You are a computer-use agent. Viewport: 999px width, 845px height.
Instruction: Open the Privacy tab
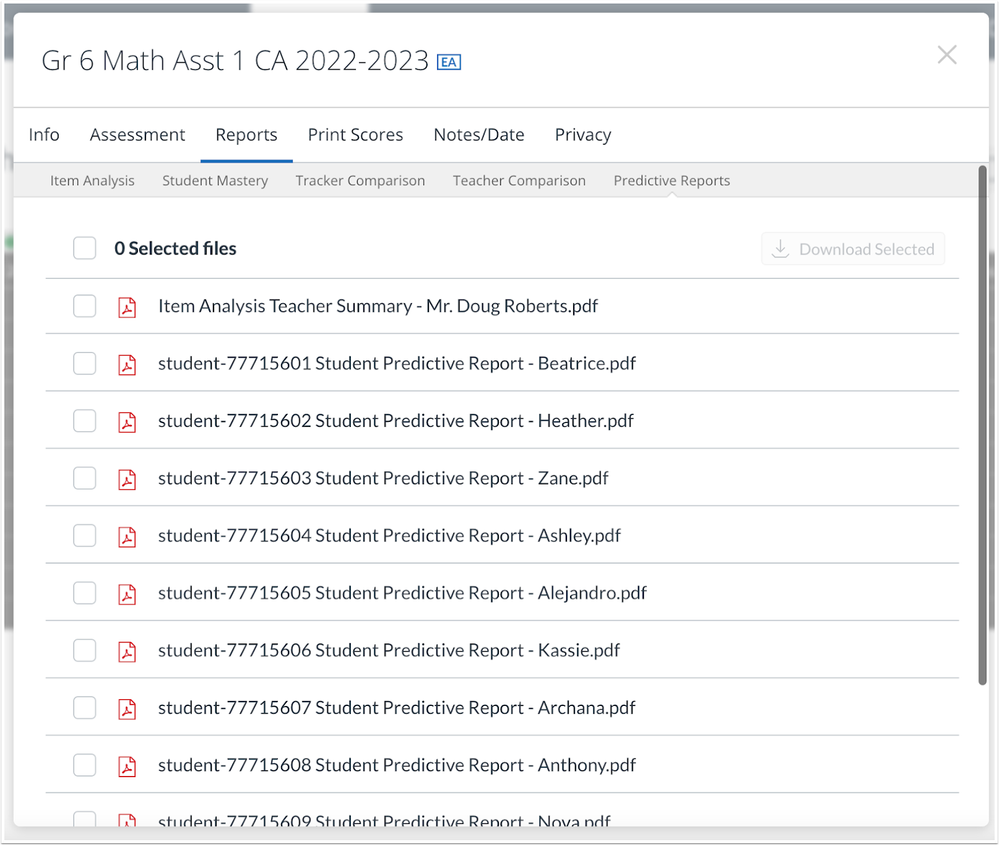[583, 134]
